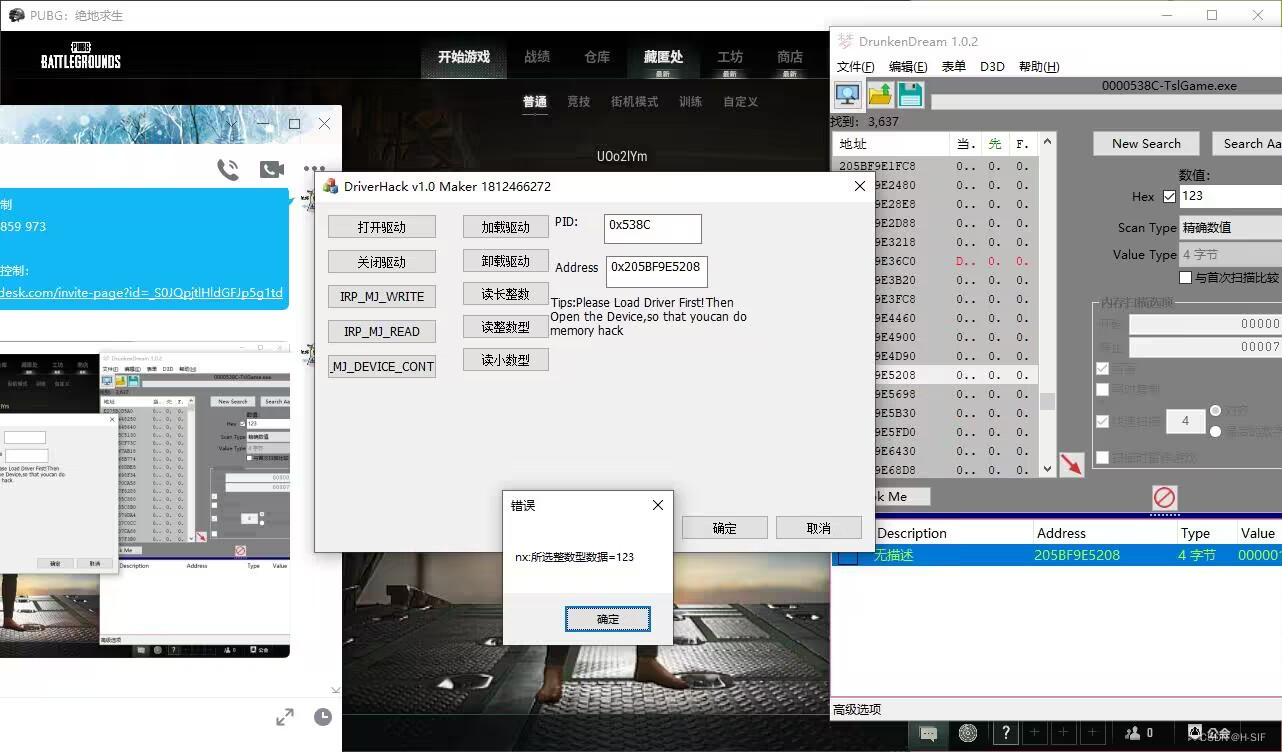Open the PUBG question mark help icon

[x=1006, y=733]
